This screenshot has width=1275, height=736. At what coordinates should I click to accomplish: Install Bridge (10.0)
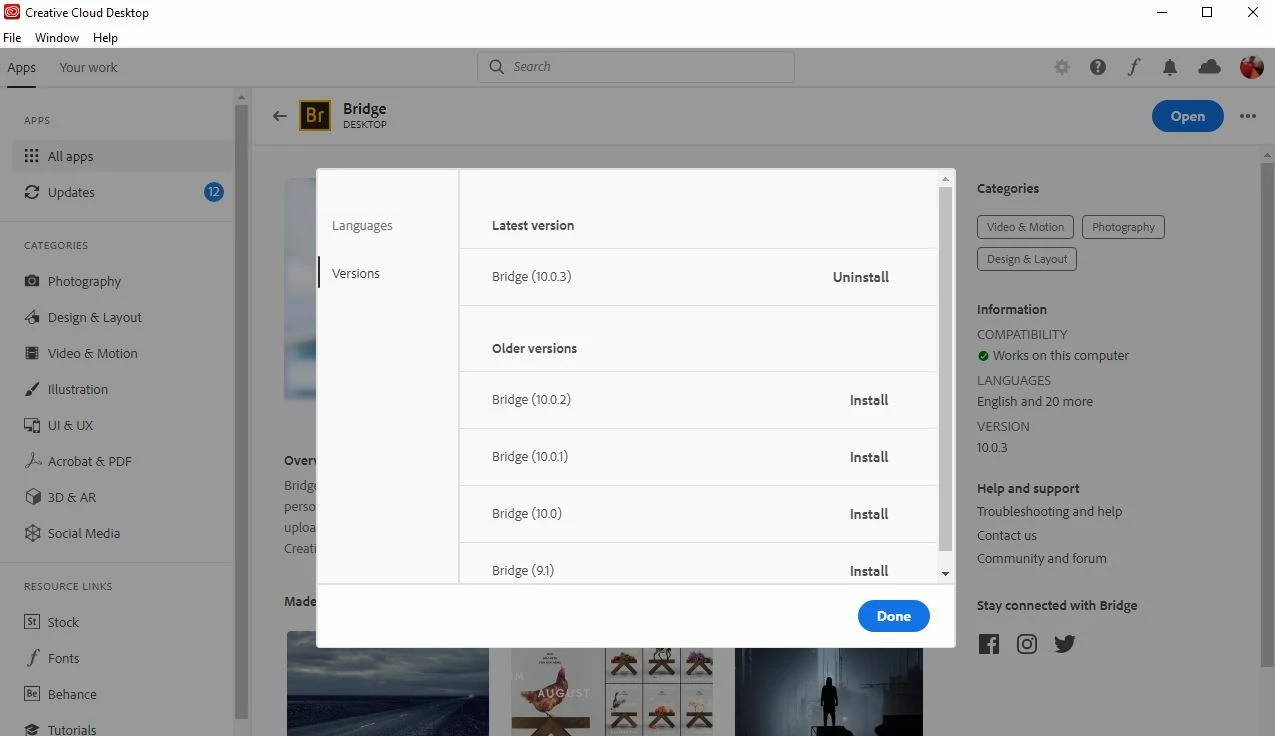click(869, 514)
